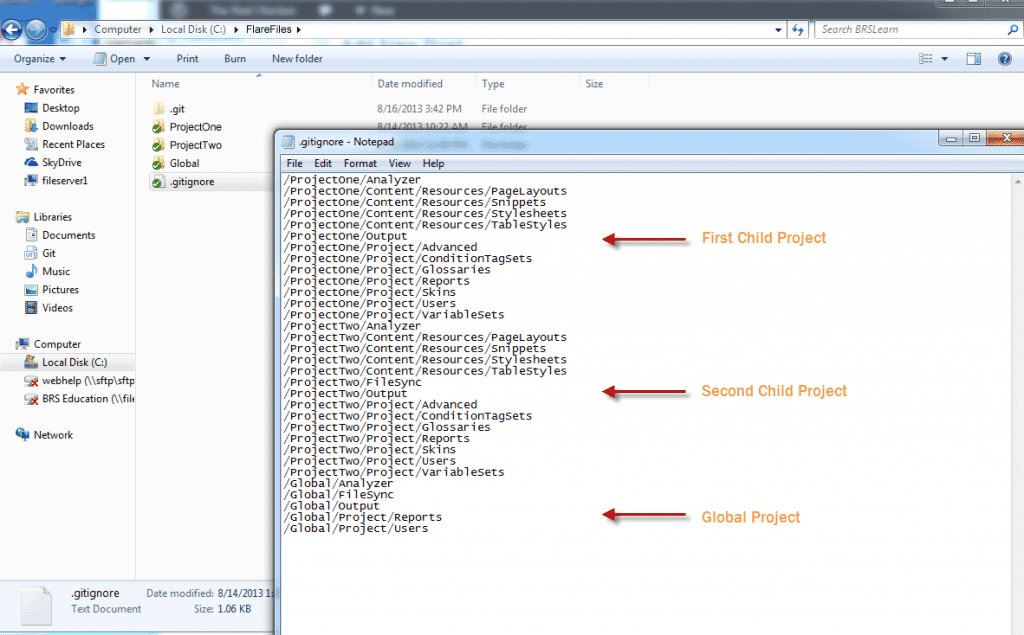Image resolution: width=1024 pixels, height=635 pixels.
Task: Click the Back navigation arrow button
Action: [x=14, y=30]
